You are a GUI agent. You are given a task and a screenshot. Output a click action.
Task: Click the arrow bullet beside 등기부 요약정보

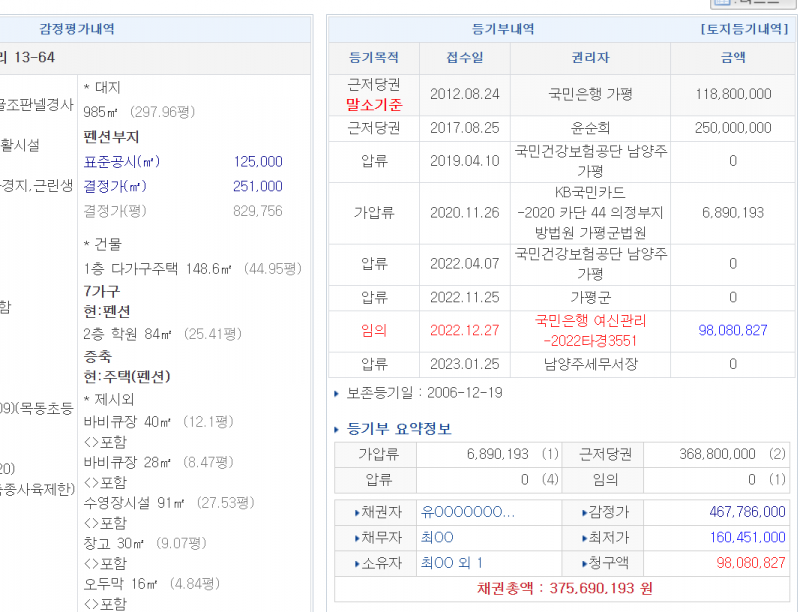coord(337,429)
